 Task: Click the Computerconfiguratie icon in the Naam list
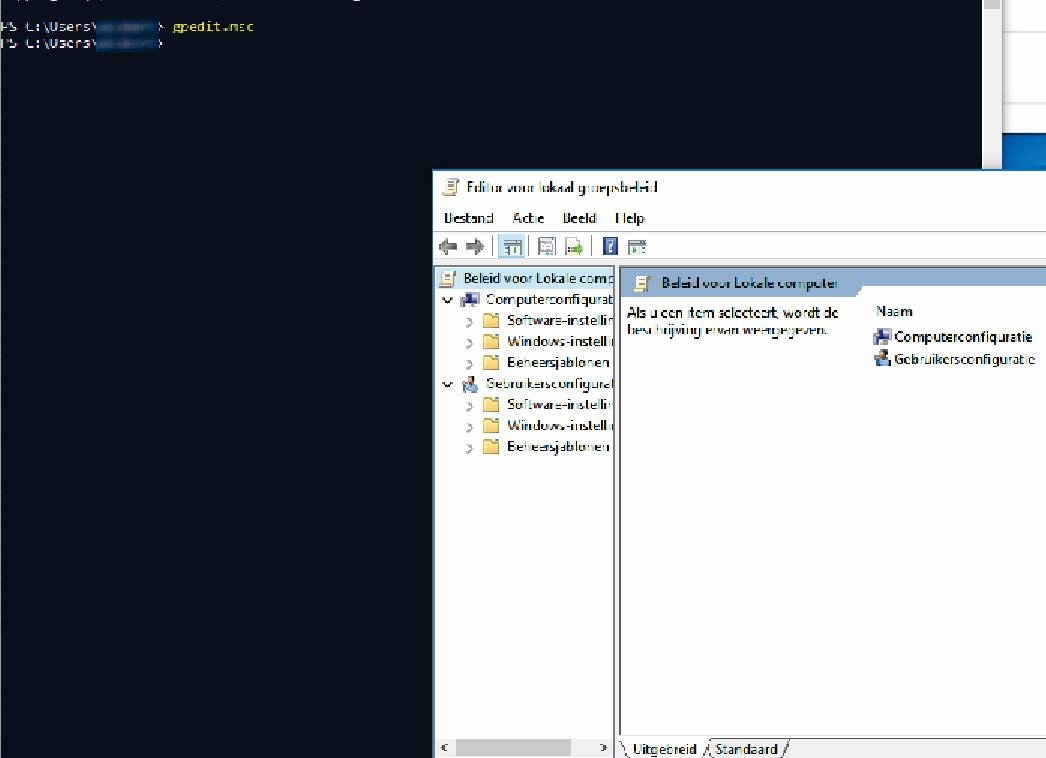pyautogui.click(x=882, y=336)
